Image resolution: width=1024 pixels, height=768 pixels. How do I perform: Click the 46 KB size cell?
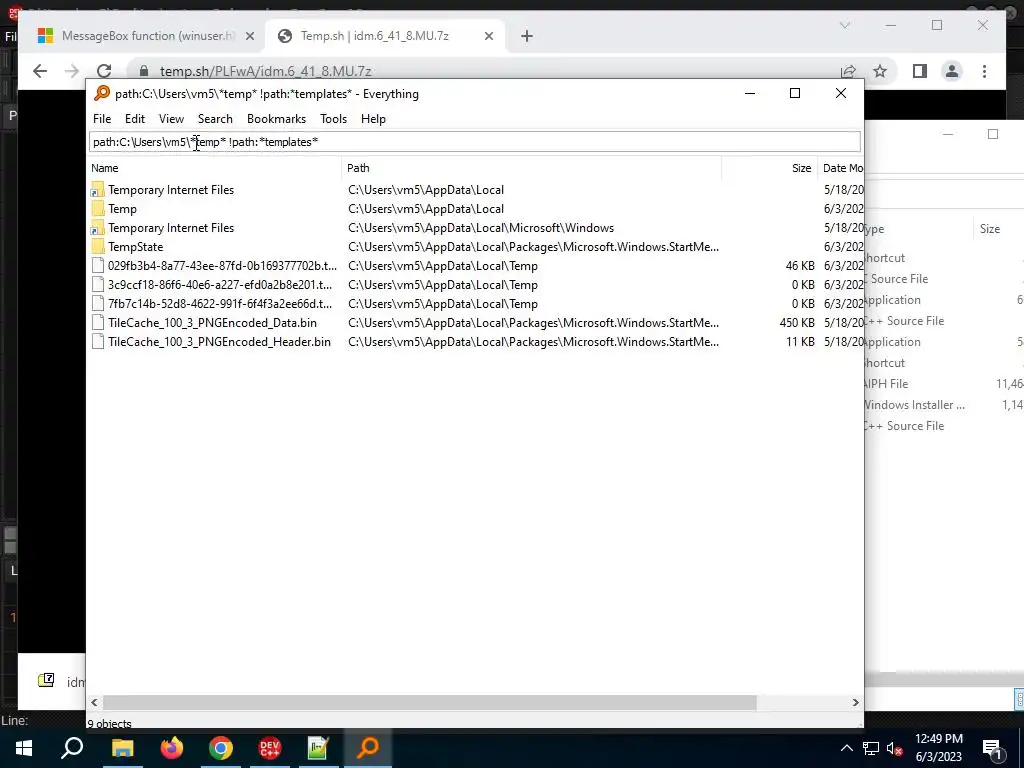[800, 266]
